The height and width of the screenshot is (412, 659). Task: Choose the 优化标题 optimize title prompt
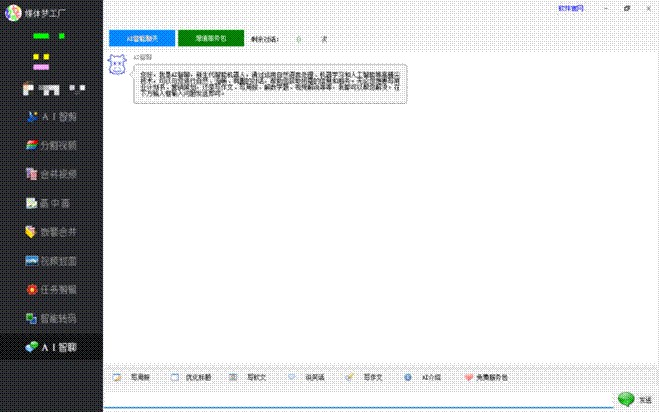pos(190,378)
